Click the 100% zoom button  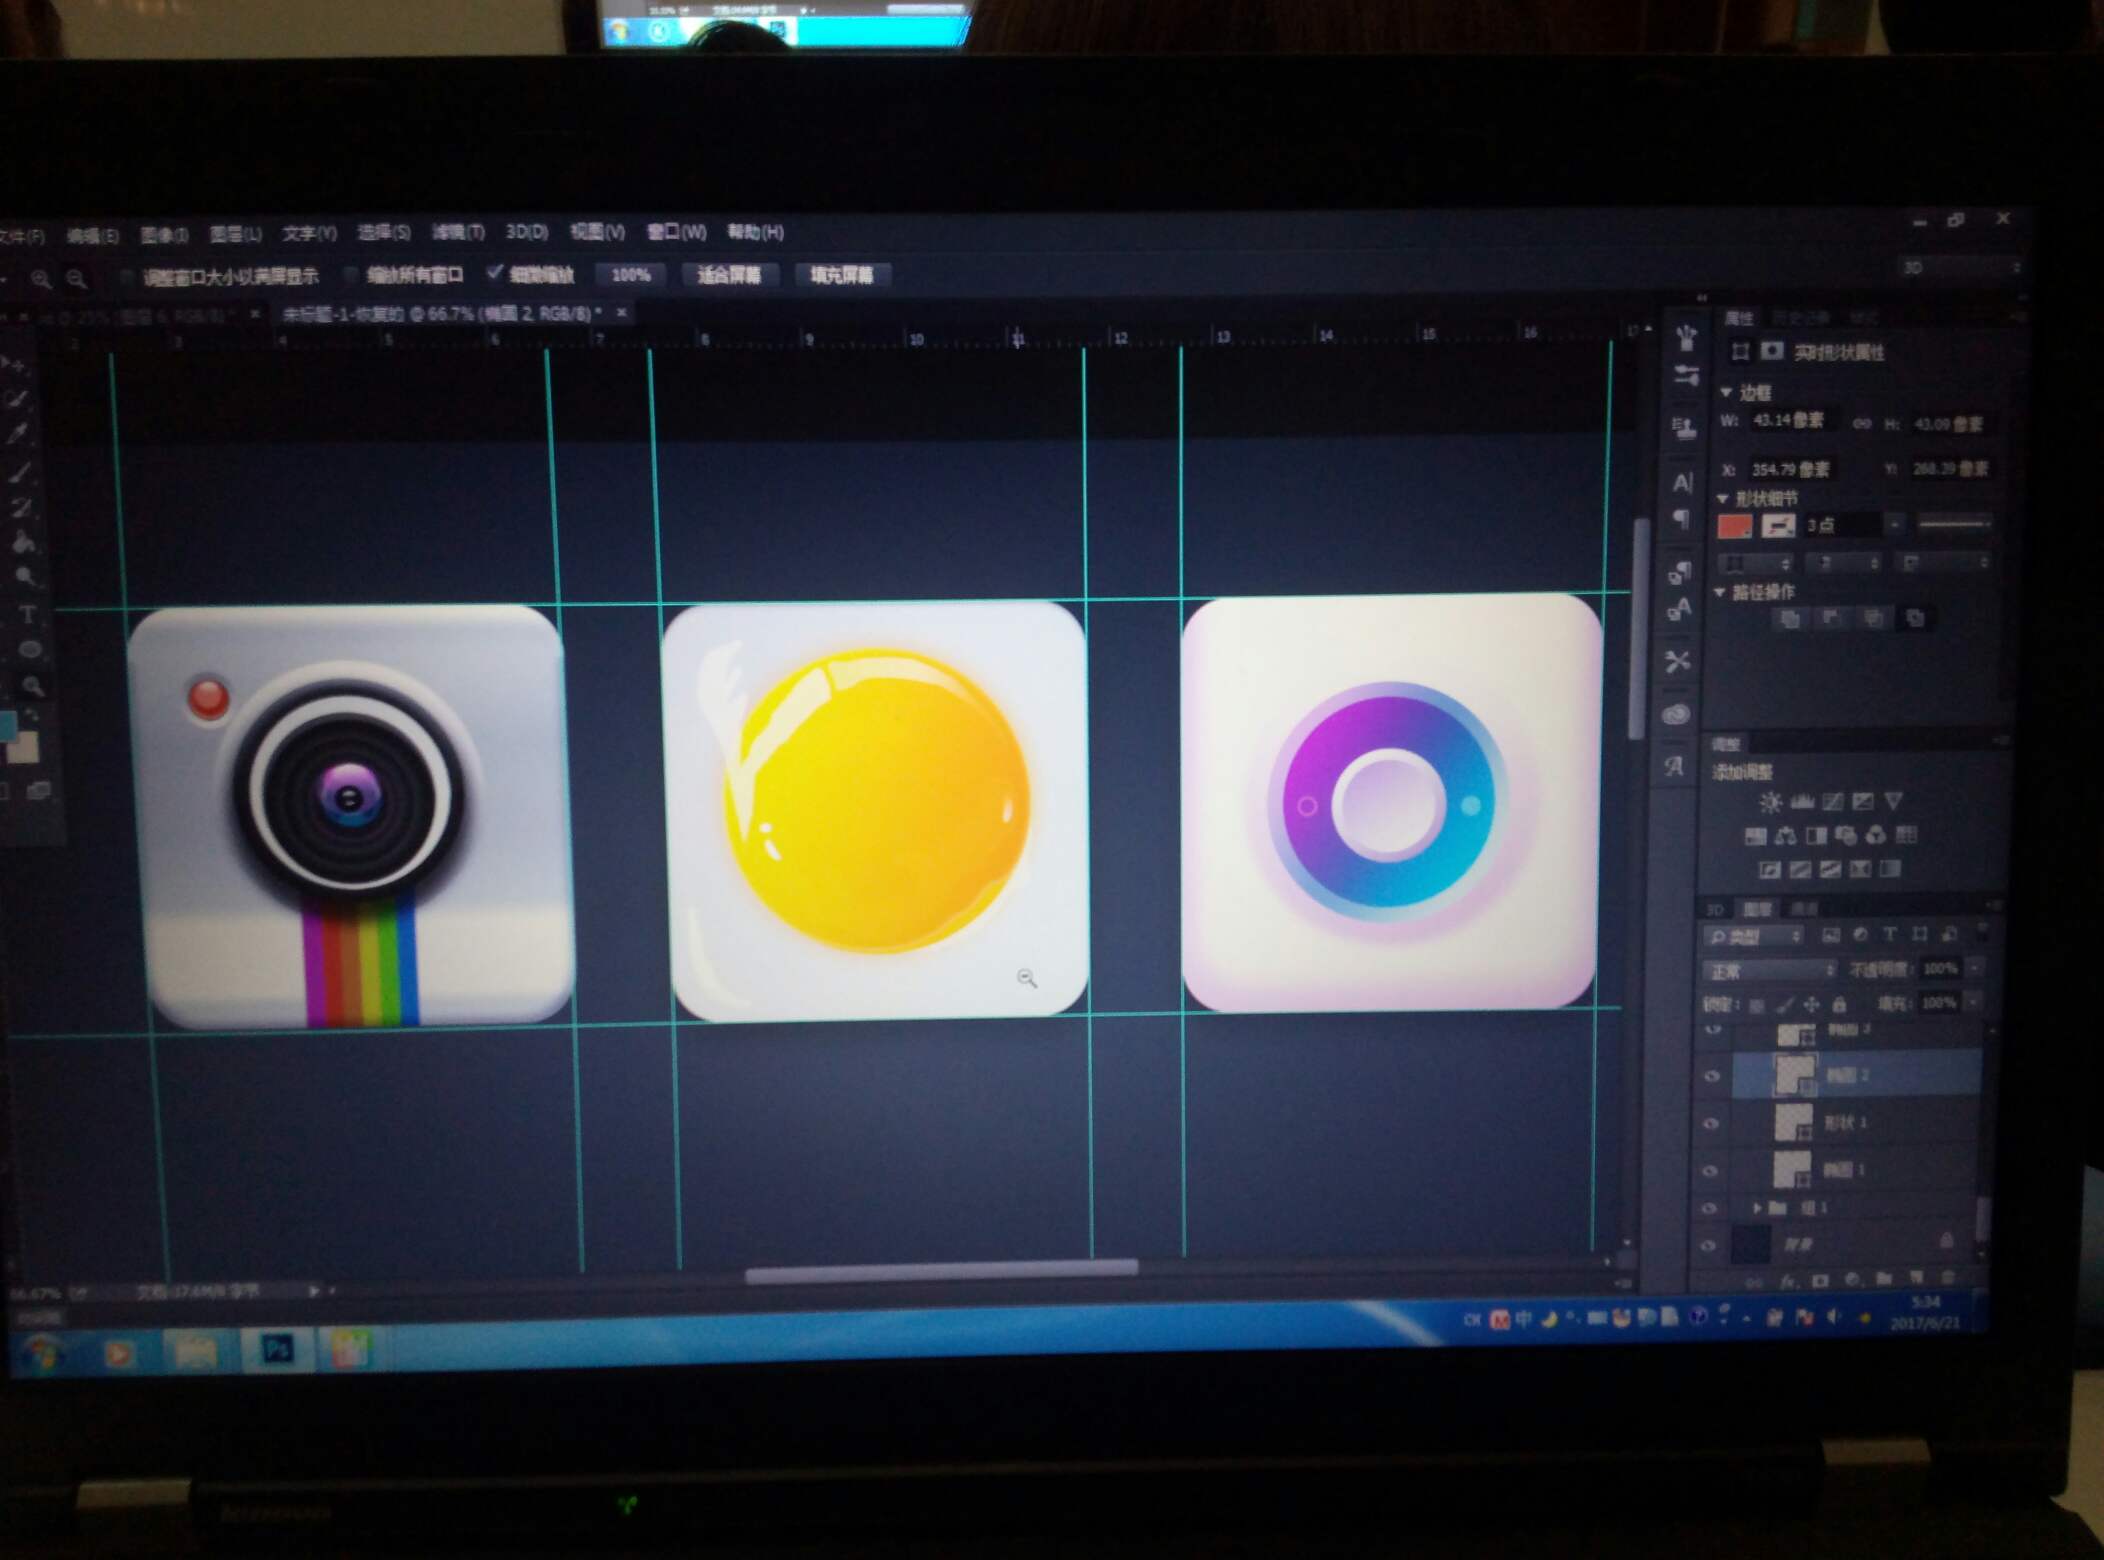(x=630, y=274)
